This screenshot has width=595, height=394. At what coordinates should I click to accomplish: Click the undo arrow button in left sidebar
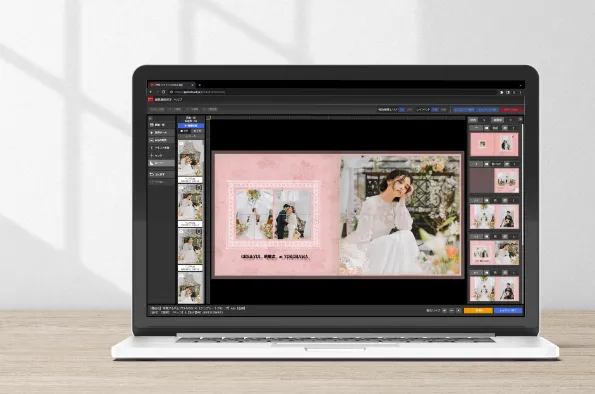point(161,174)
